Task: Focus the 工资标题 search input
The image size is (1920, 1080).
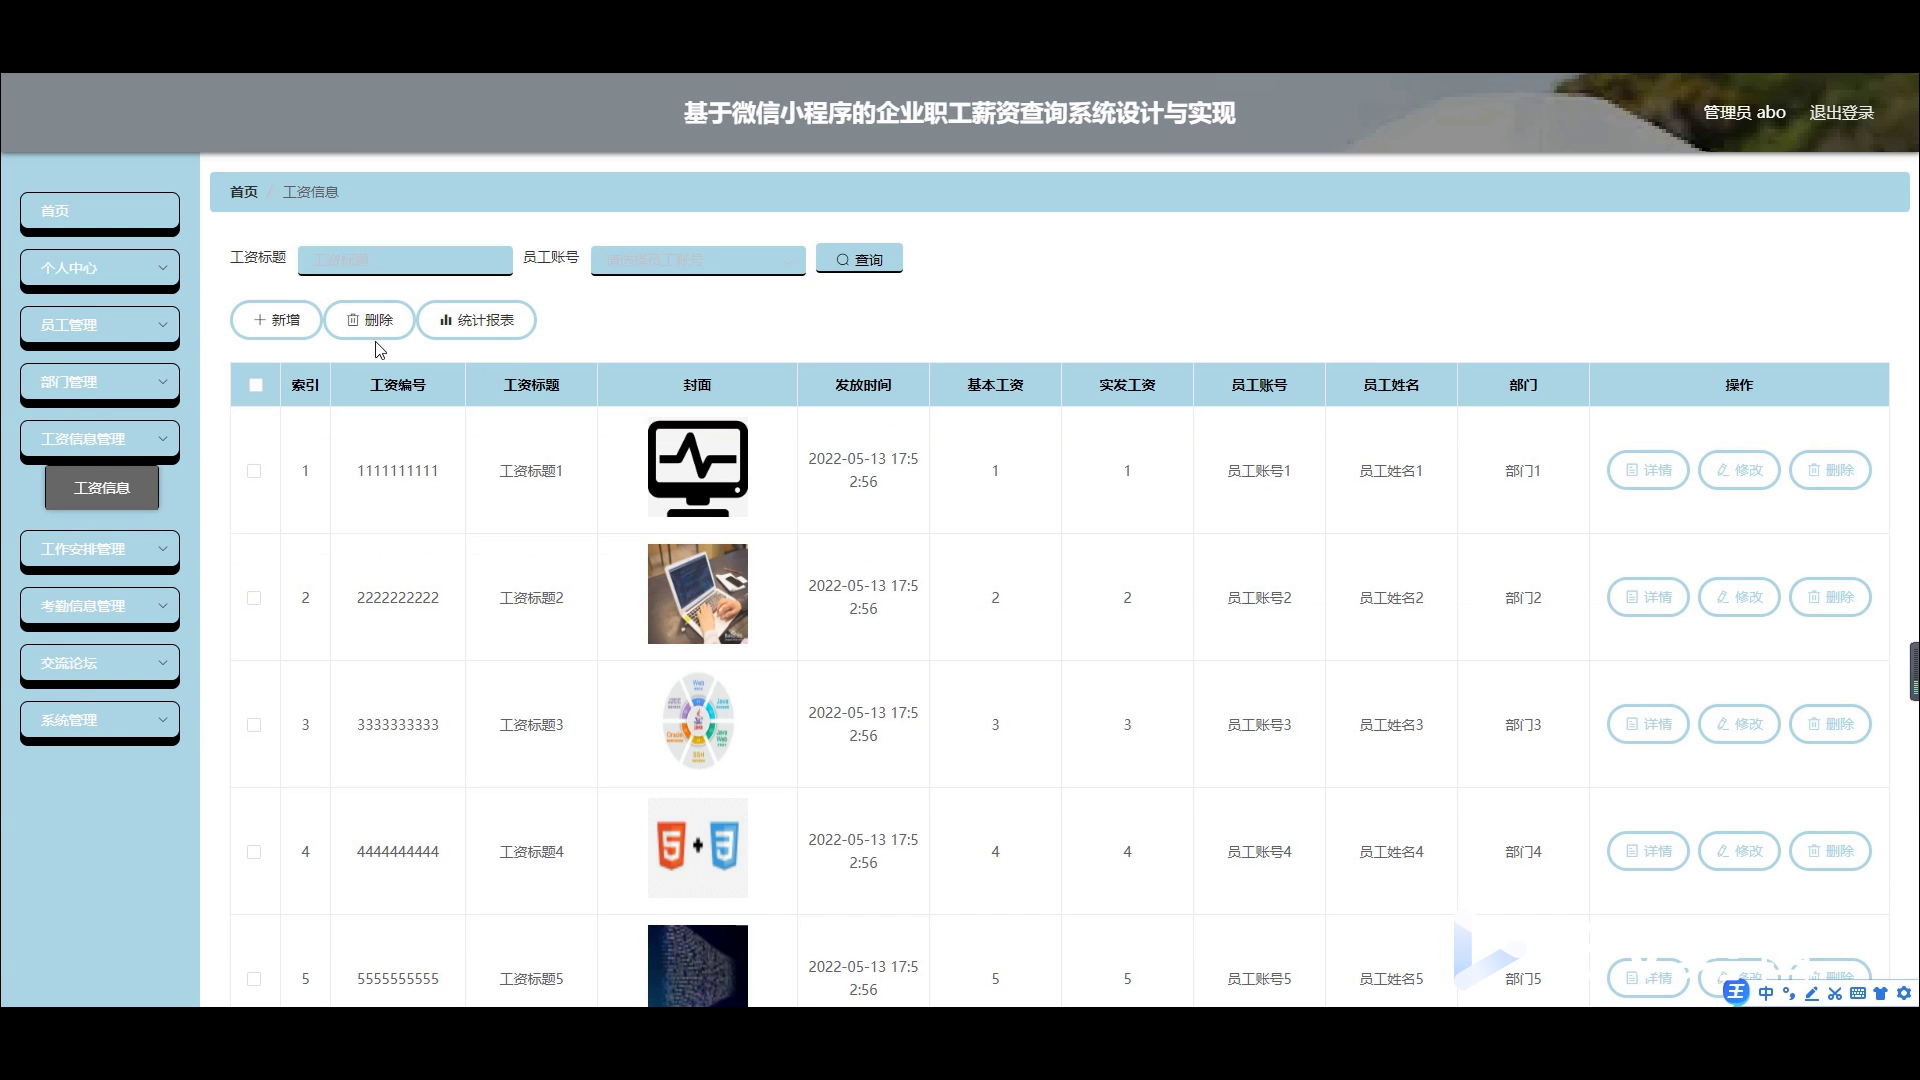Action: tap(405, 260)
